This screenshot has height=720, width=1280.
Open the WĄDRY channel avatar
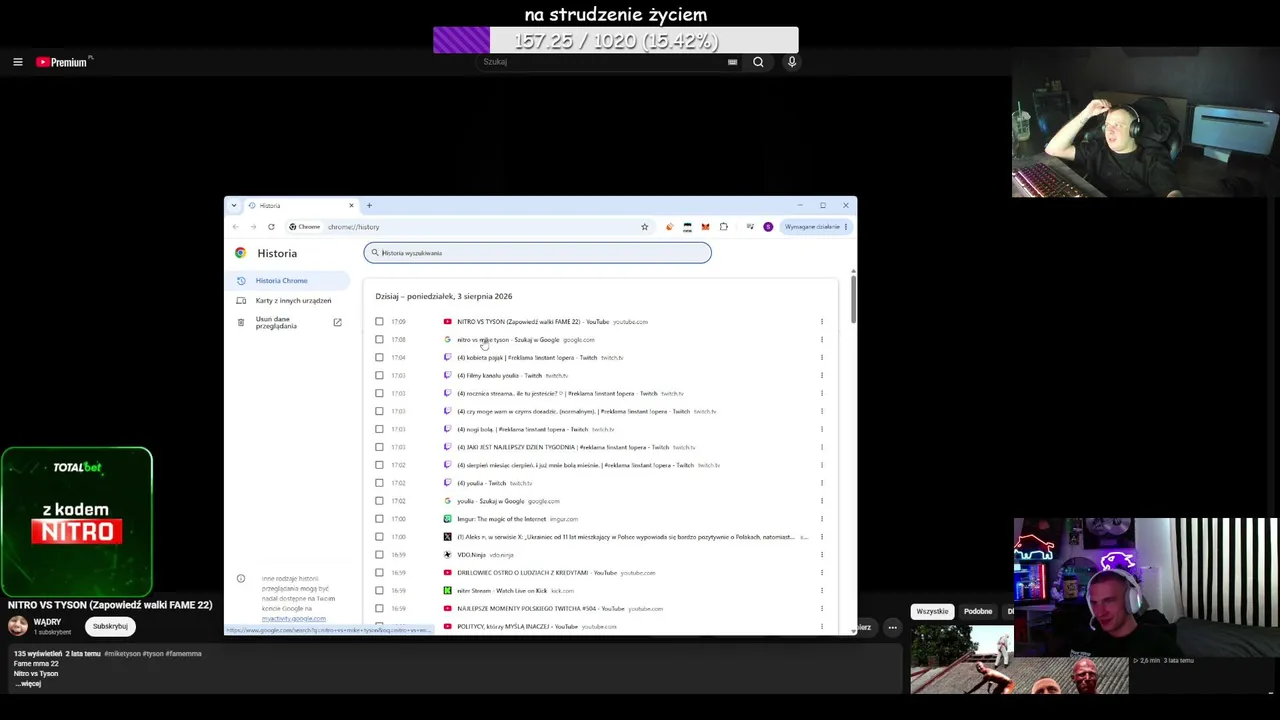tap(18, 627)
